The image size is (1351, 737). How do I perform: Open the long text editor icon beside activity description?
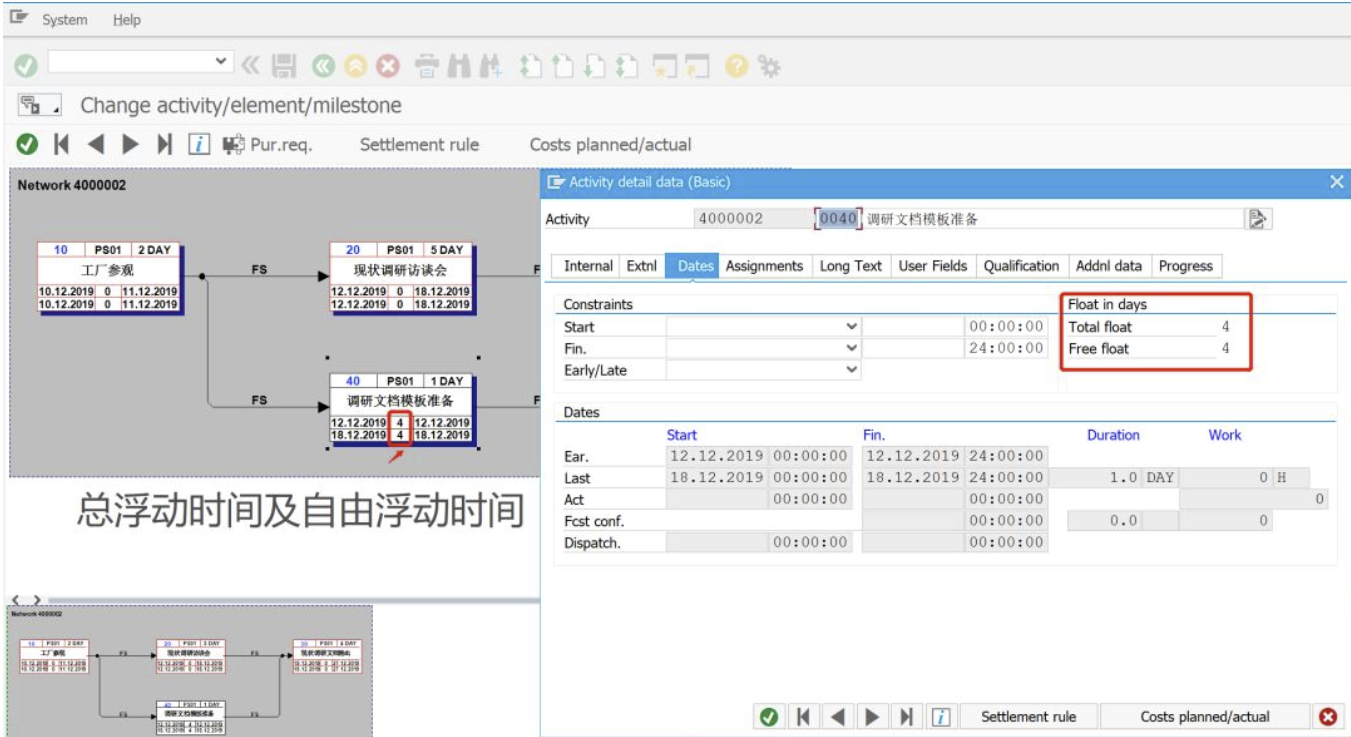(x=1258, y=219)
